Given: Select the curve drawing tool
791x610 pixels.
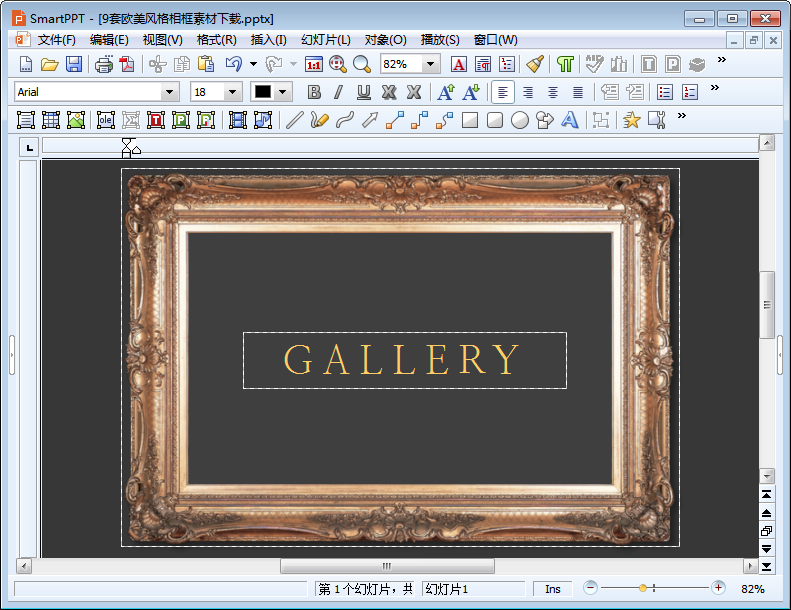Looking at the screenshot, I should (x=345, y=120).
